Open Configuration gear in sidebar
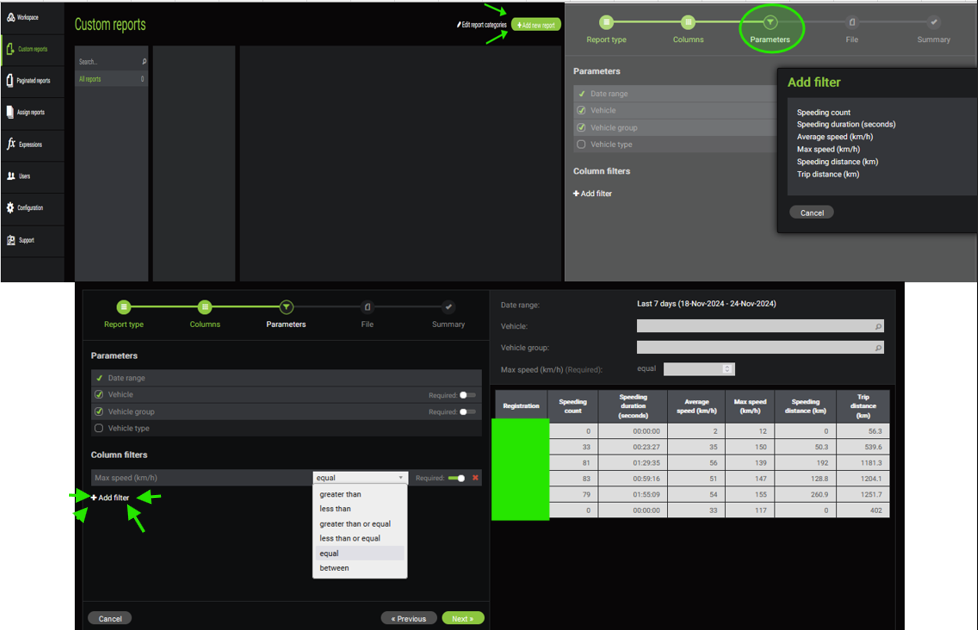This screenshot has height=630, width=978. click(x=28, y=208)
